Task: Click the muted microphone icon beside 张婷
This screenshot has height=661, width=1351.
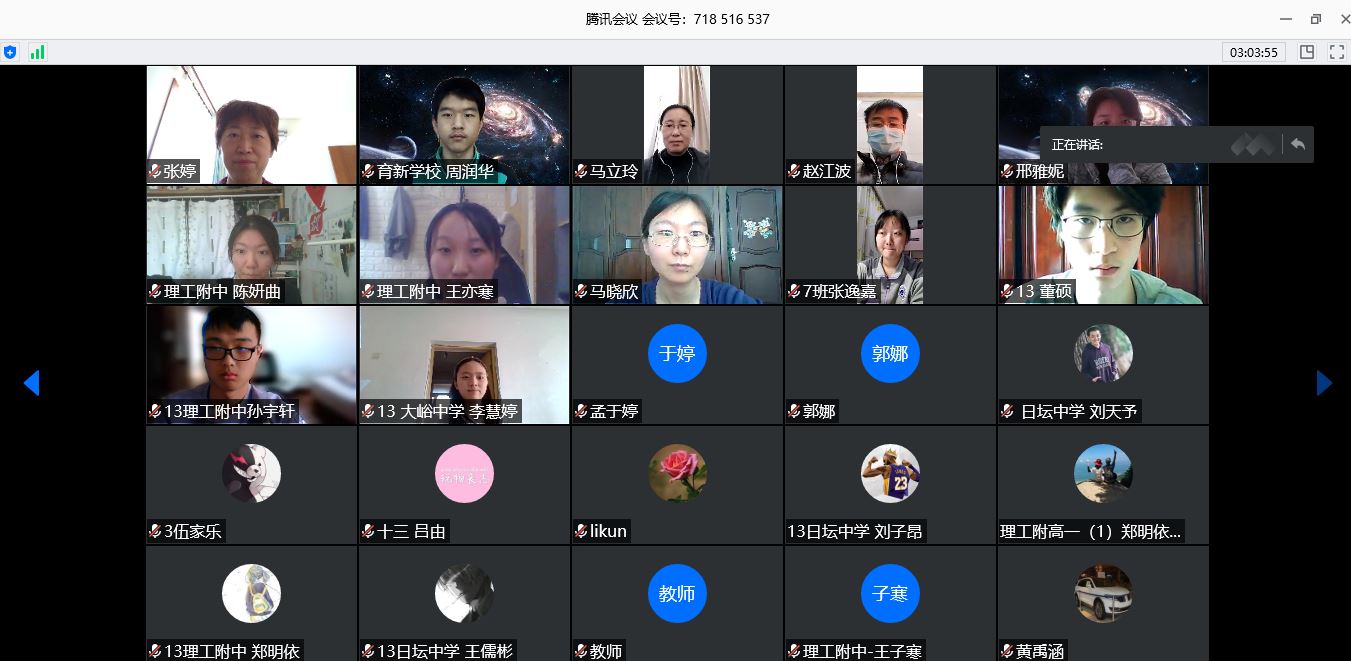Action: (155, 171)
